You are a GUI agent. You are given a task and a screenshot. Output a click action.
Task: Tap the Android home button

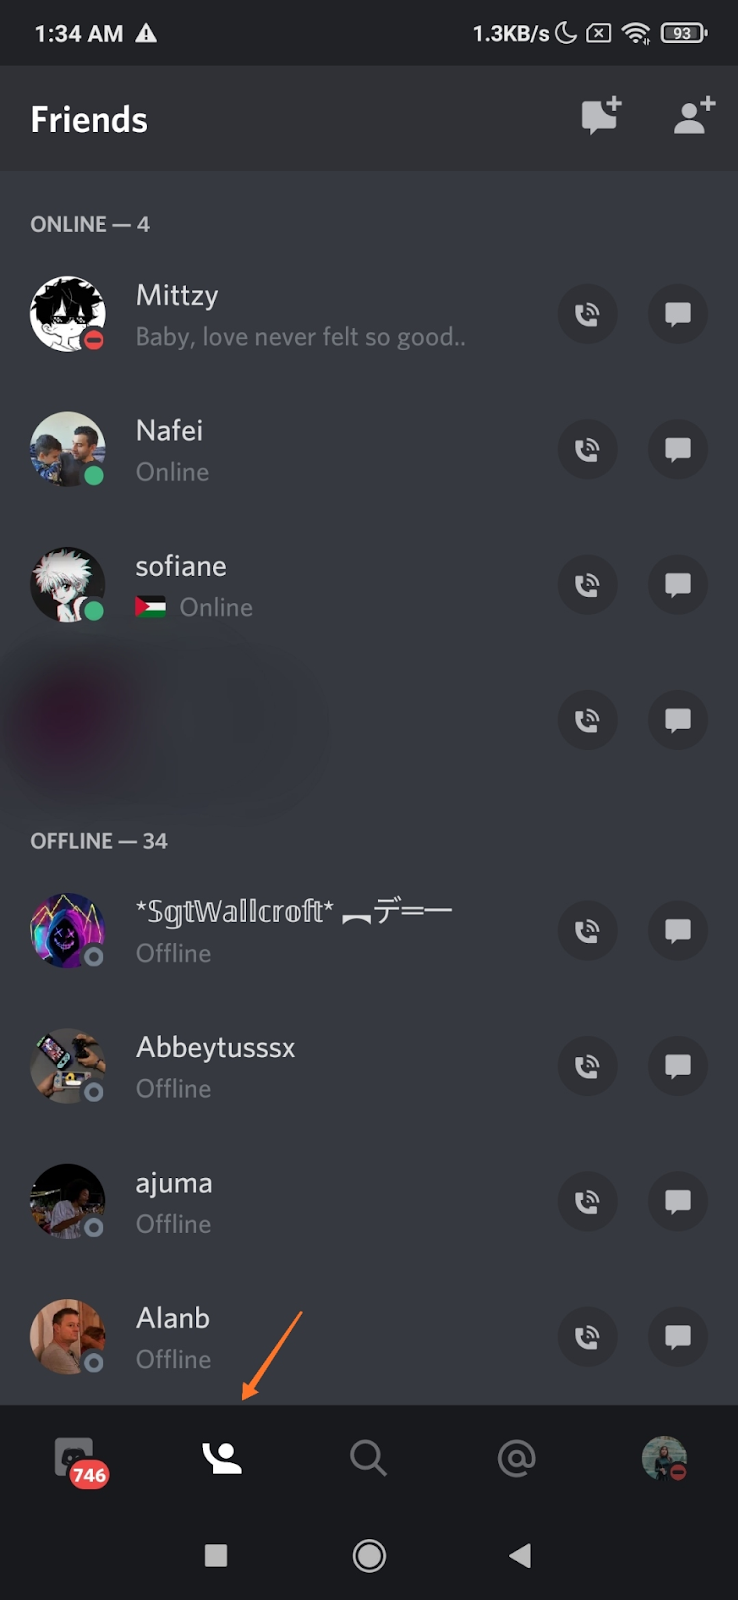click(x=369, y=1555)
